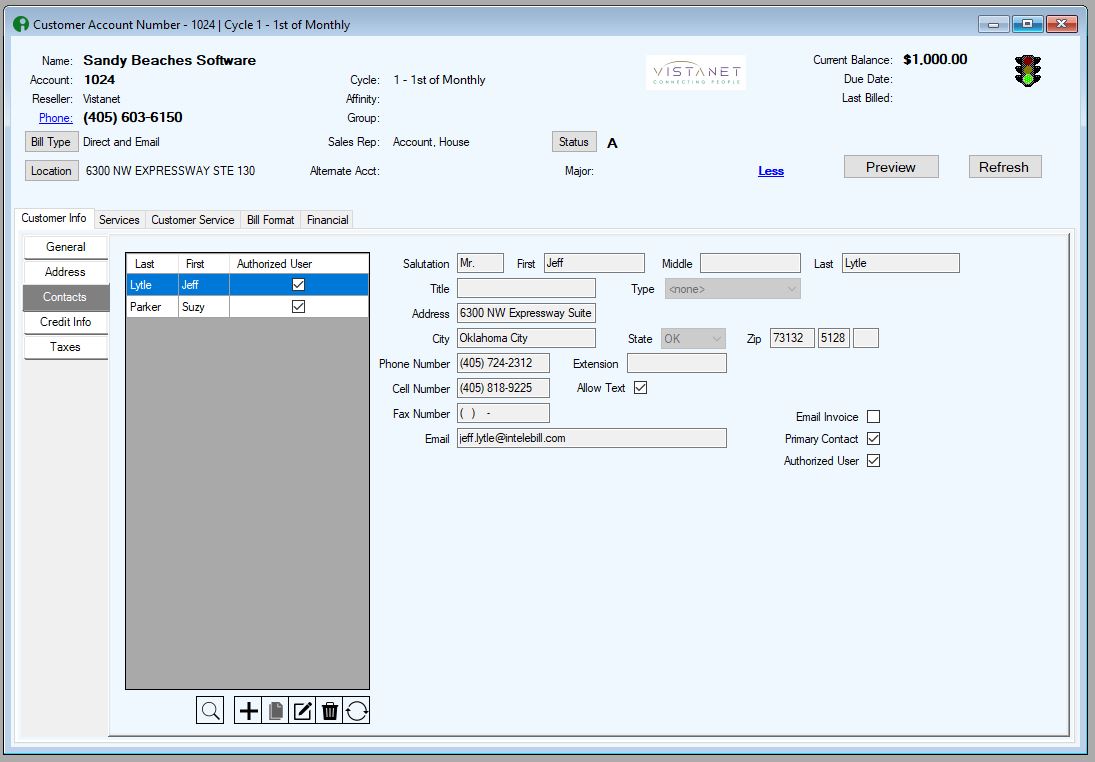Screen dimensions: 1095x762
Task: Toggle Authorized User checkbox in Parker row
Action: pos(298,306)
